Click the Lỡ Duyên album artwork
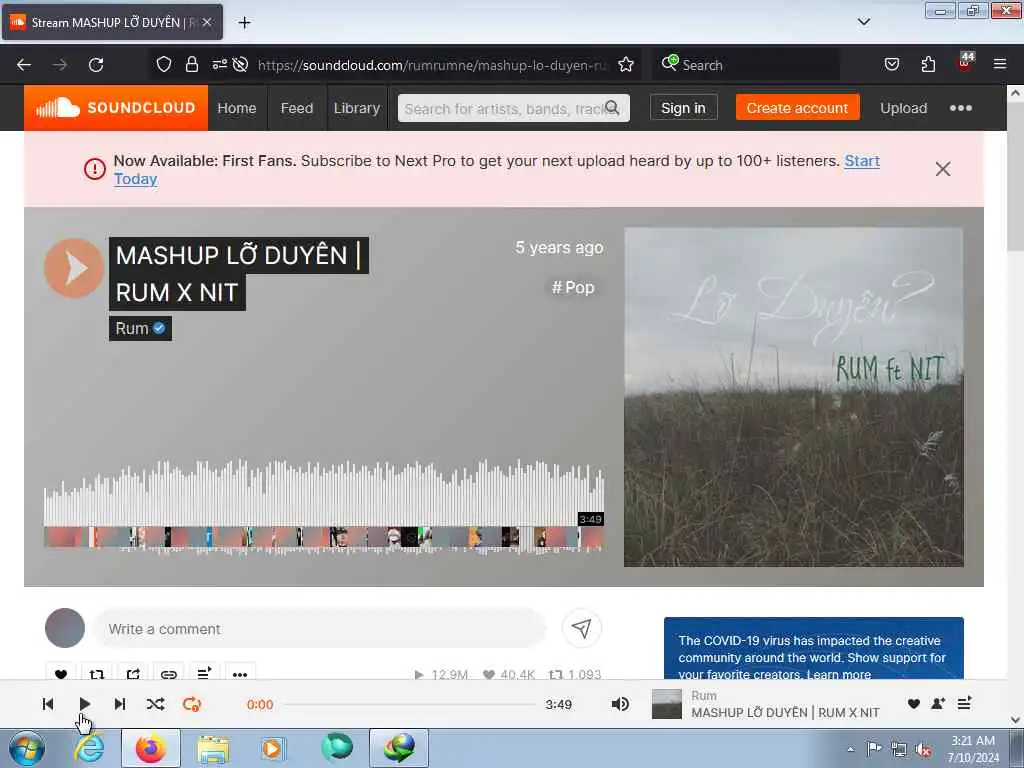 point(793,397)
